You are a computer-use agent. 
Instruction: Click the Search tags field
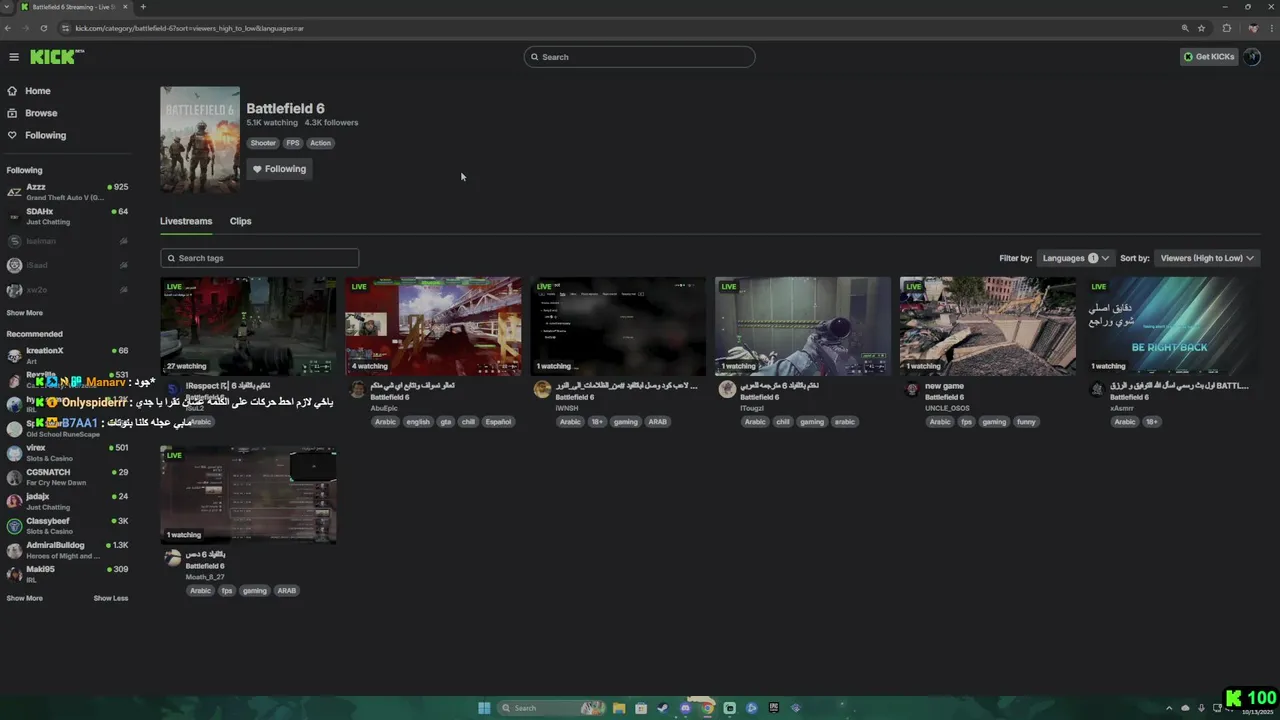(x=259, y=258)
